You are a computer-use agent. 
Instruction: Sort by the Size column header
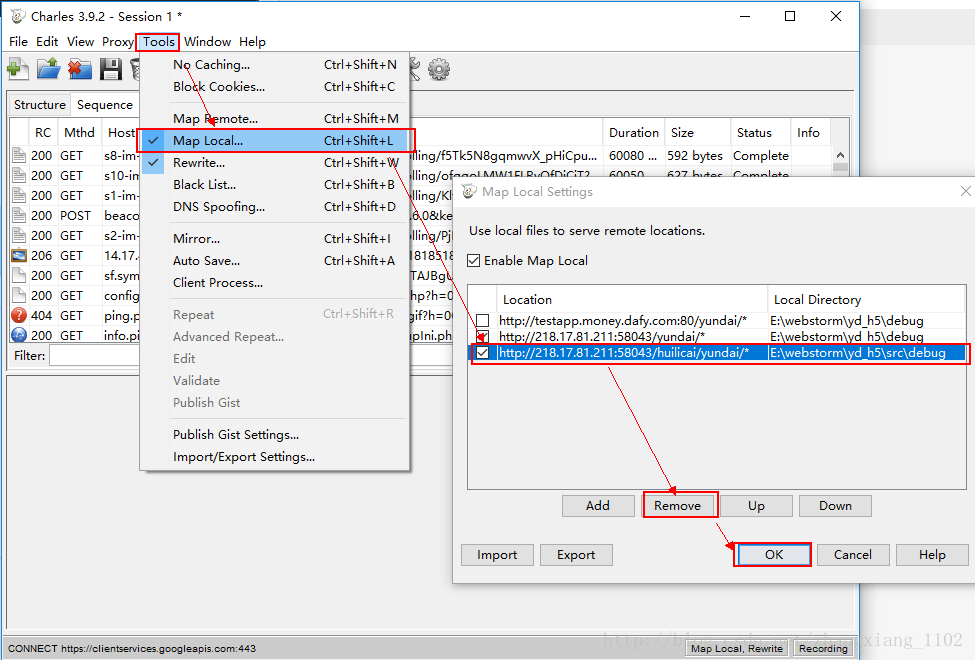tap(697, 132)
